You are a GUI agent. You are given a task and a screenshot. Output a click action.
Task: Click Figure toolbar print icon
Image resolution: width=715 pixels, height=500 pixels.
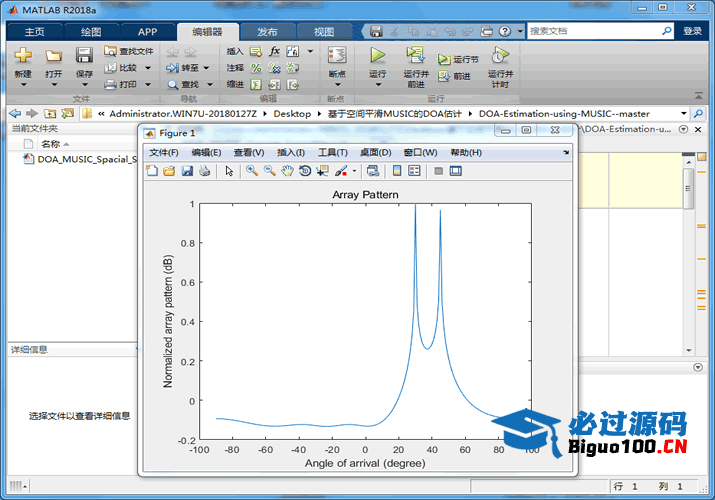(205, 171)
